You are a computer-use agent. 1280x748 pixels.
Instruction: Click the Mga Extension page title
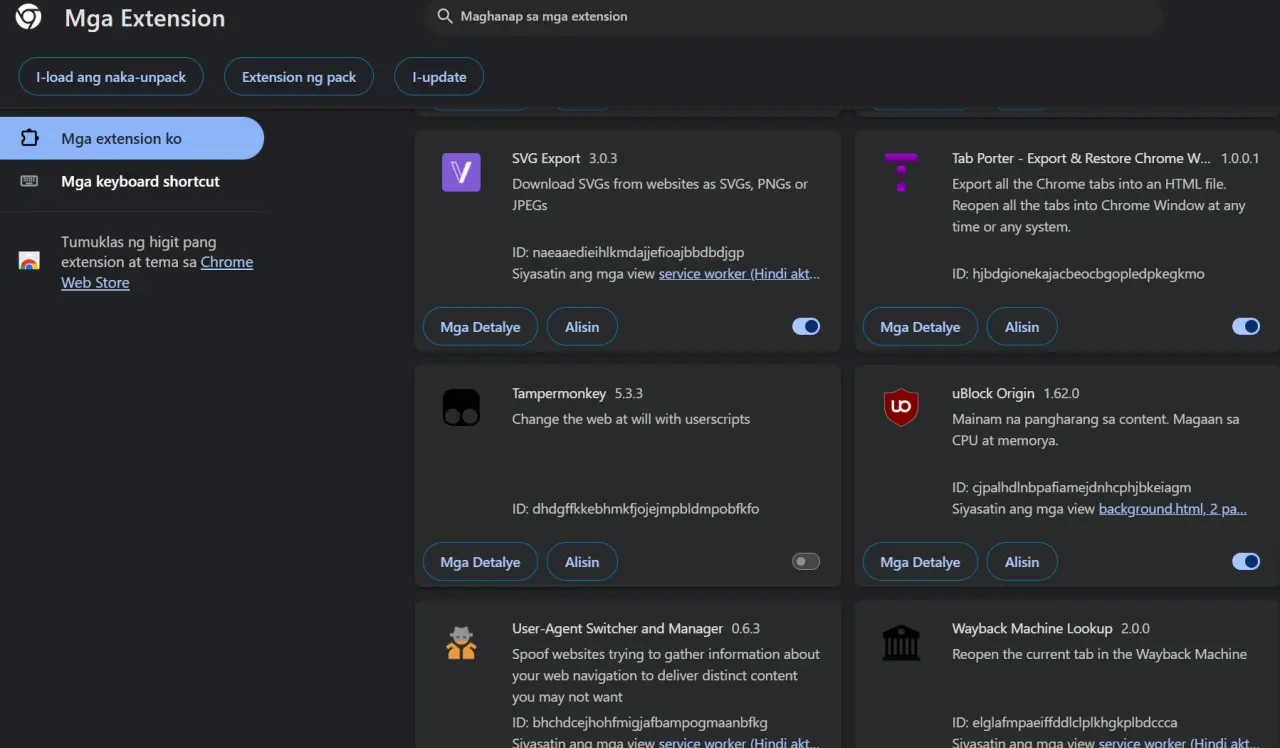(x=145, y=18)
